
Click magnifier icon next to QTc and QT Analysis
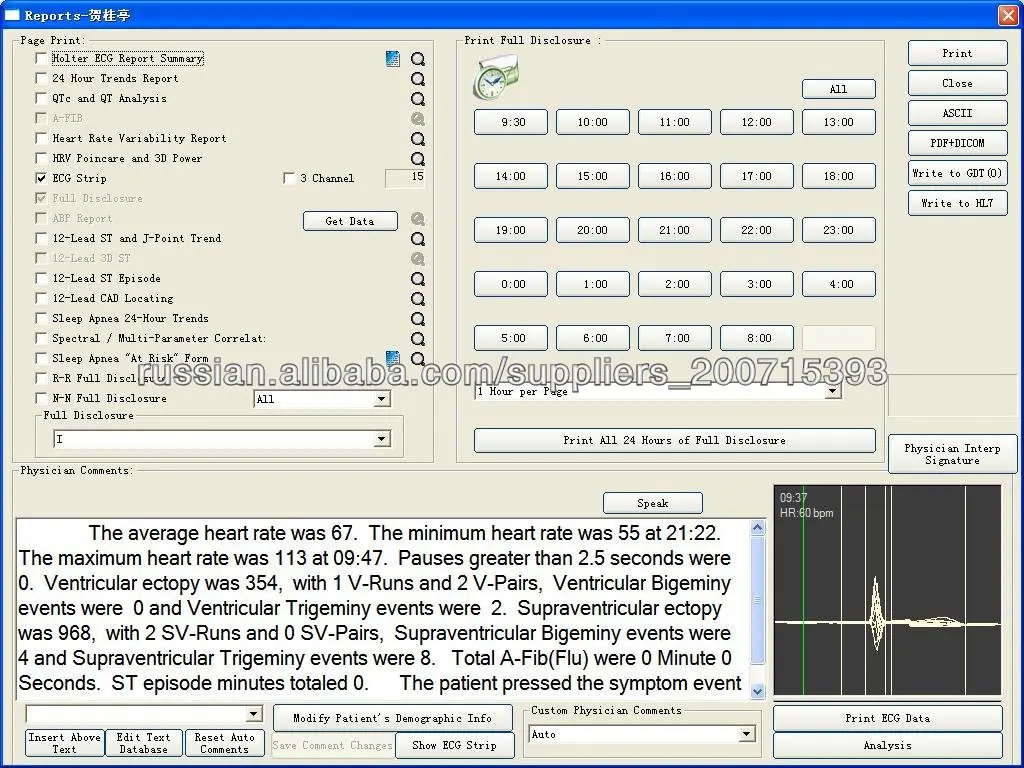point(418,99)
